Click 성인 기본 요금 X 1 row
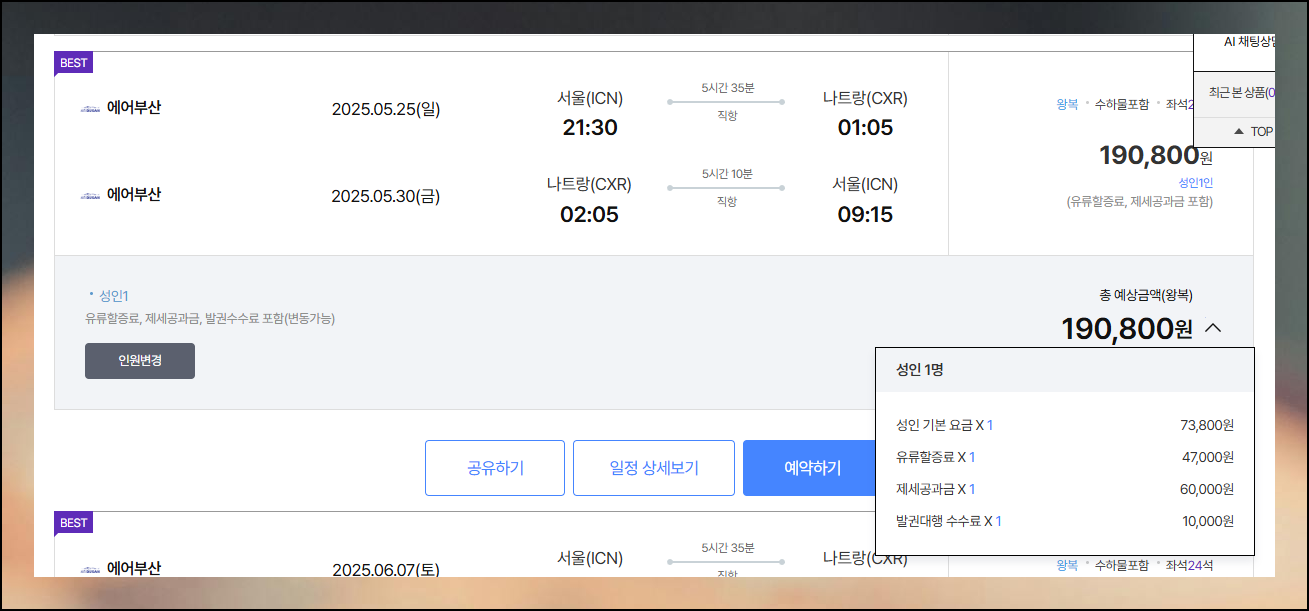Viewport: 1309px width, 611px height. [x=1065, y=425]
